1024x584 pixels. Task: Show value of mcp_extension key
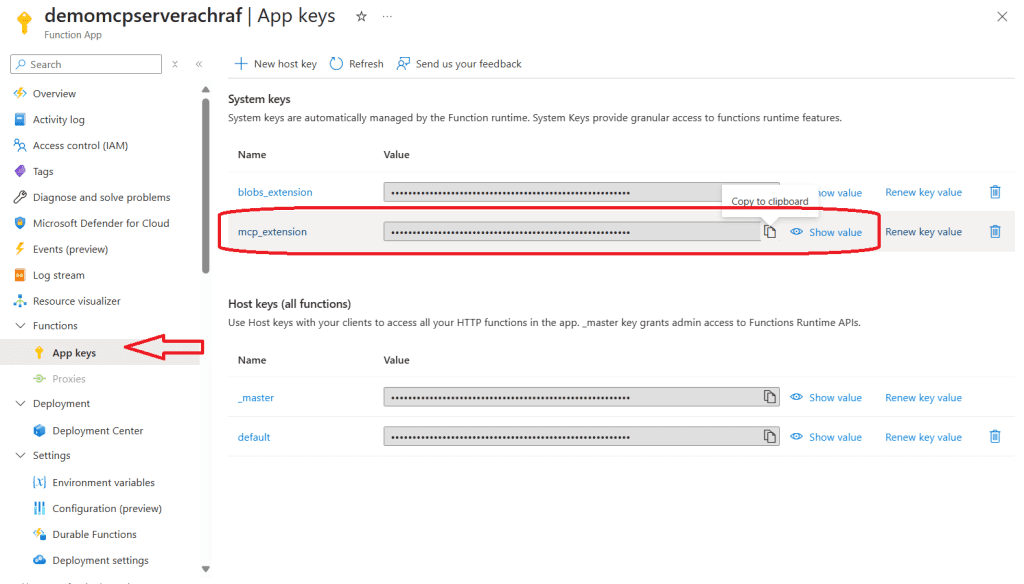(826, 232)
